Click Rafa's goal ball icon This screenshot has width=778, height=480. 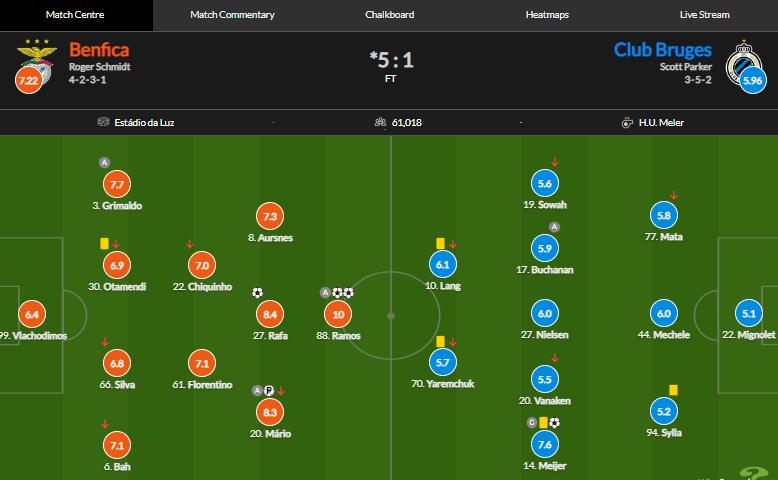point(258,293)
